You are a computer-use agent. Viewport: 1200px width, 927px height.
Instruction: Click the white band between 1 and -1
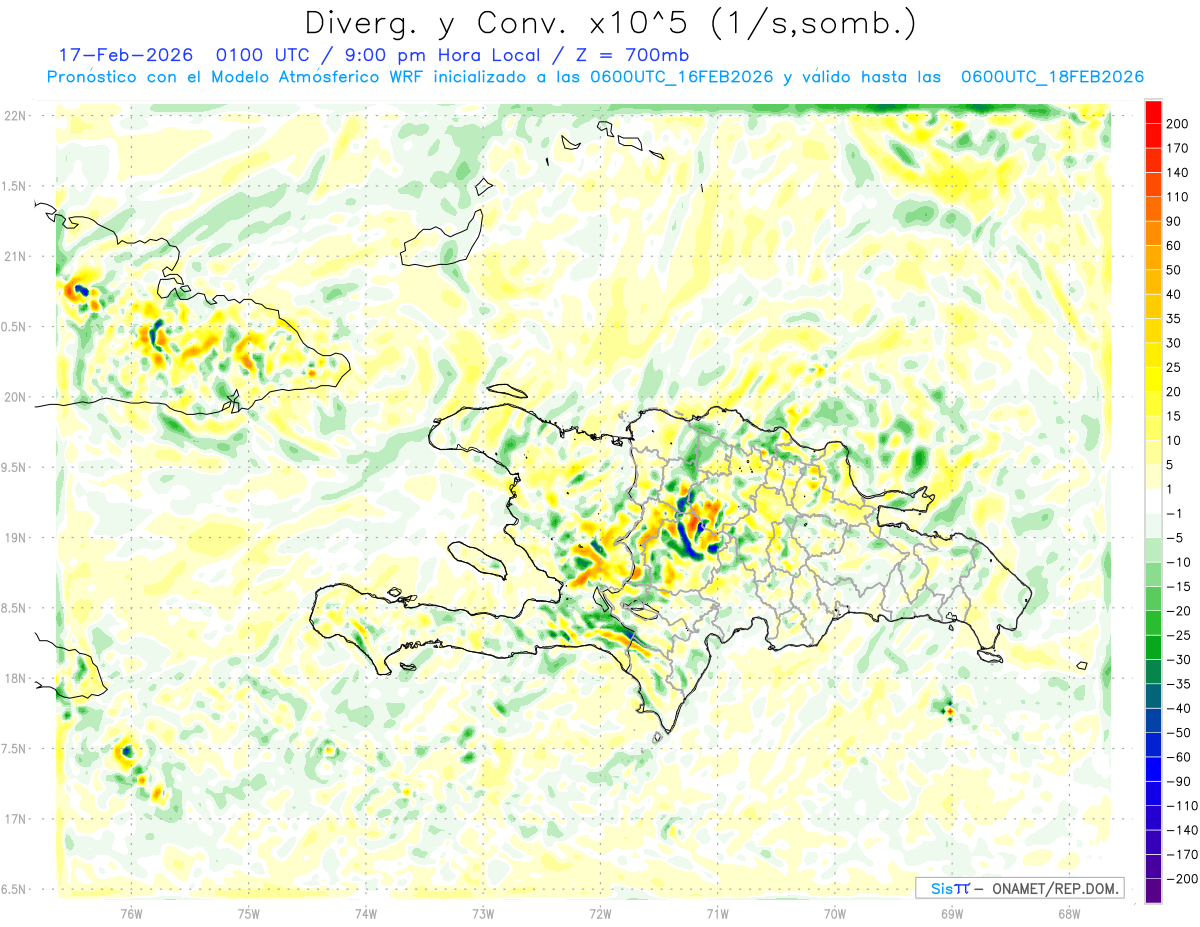pos(1153,501)
